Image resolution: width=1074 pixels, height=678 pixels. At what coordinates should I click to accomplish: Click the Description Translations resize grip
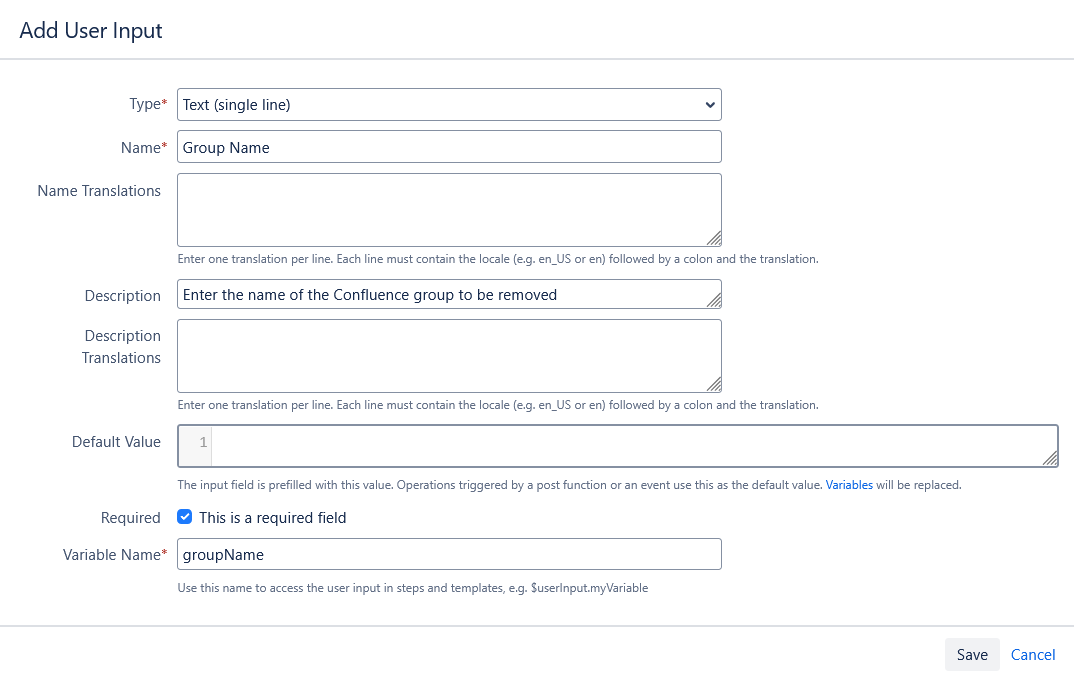coord(714,385)
